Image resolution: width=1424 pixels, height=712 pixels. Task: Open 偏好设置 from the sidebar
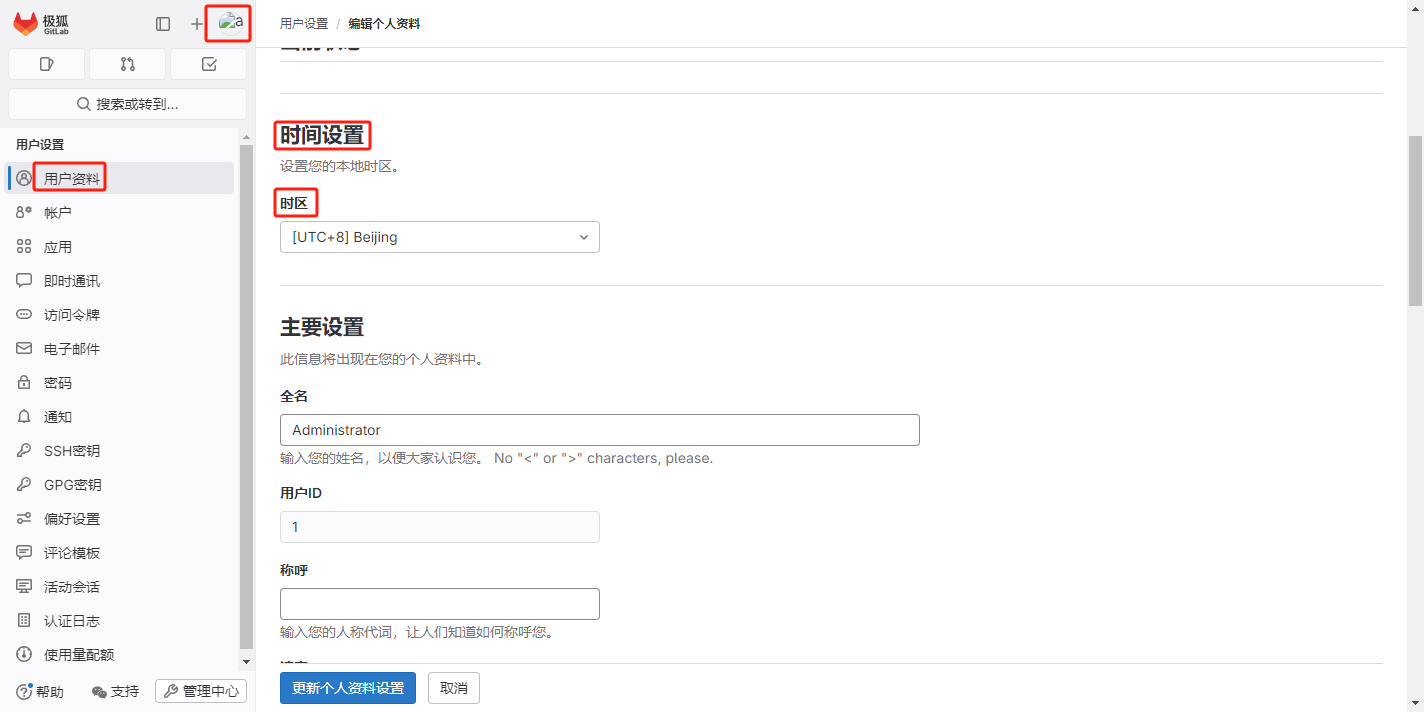pos(72,519)
